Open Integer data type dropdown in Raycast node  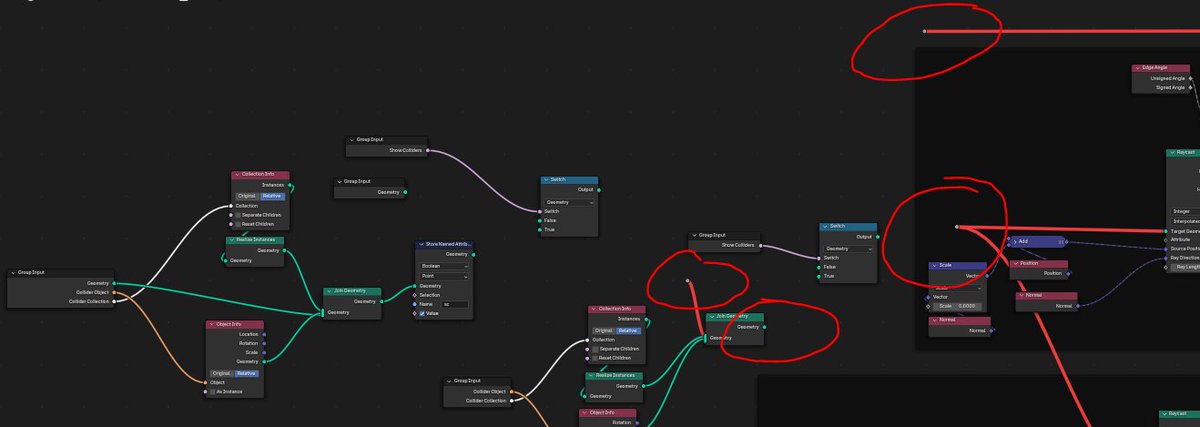pos(1185,211)
